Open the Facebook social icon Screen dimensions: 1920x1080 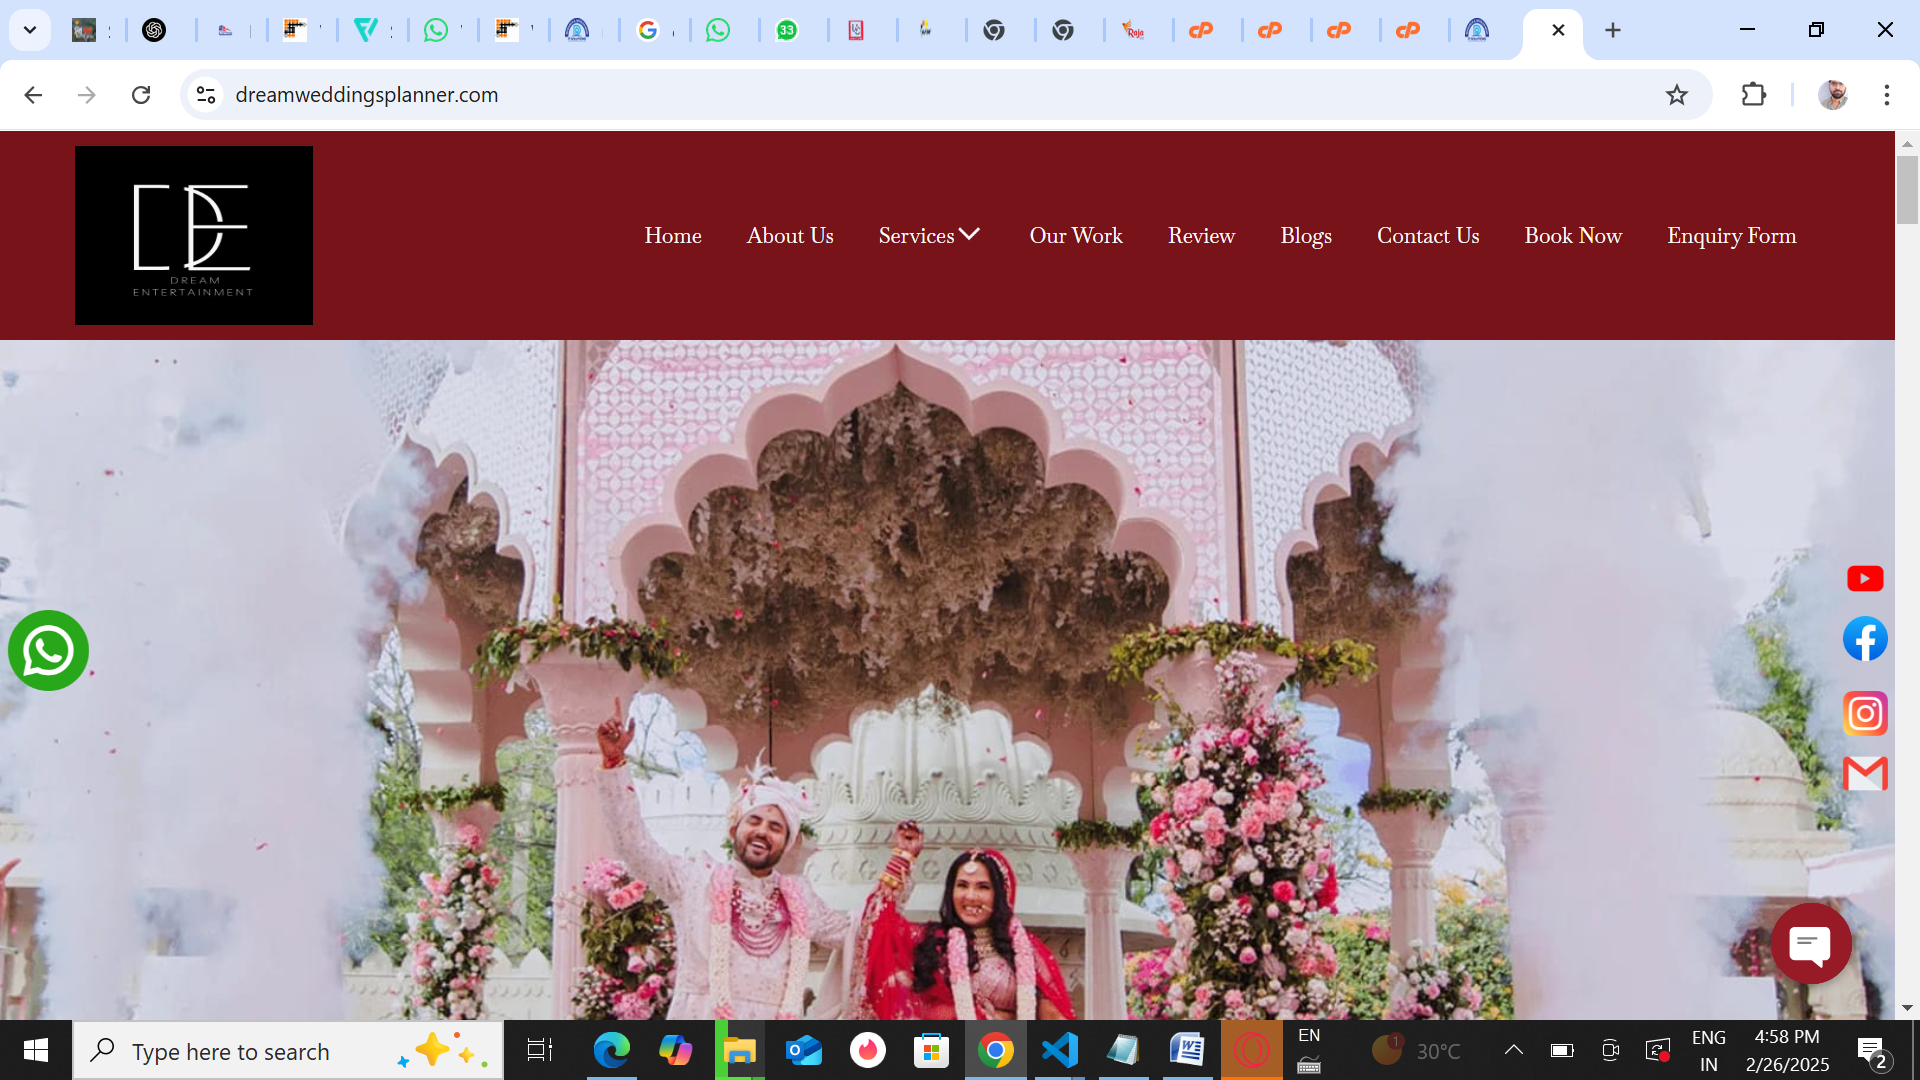tap(1865, 639)
